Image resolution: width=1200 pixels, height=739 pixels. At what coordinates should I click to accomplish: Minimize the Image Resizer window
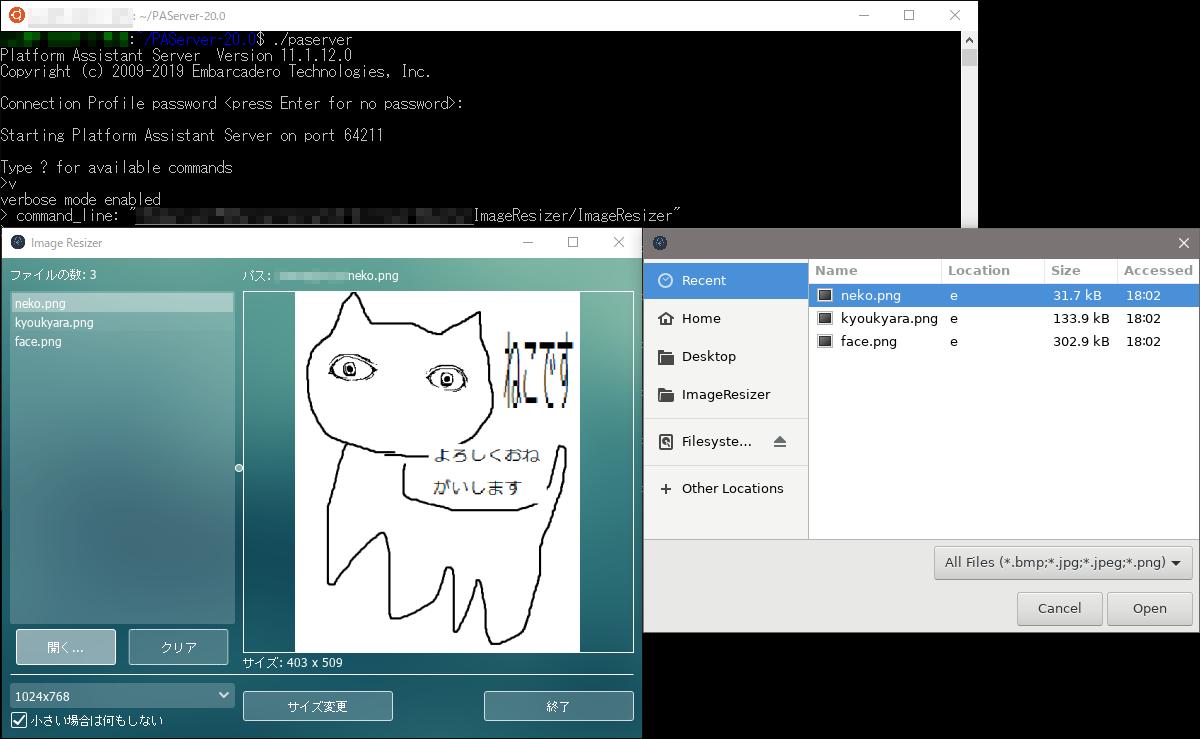[527, 242]
